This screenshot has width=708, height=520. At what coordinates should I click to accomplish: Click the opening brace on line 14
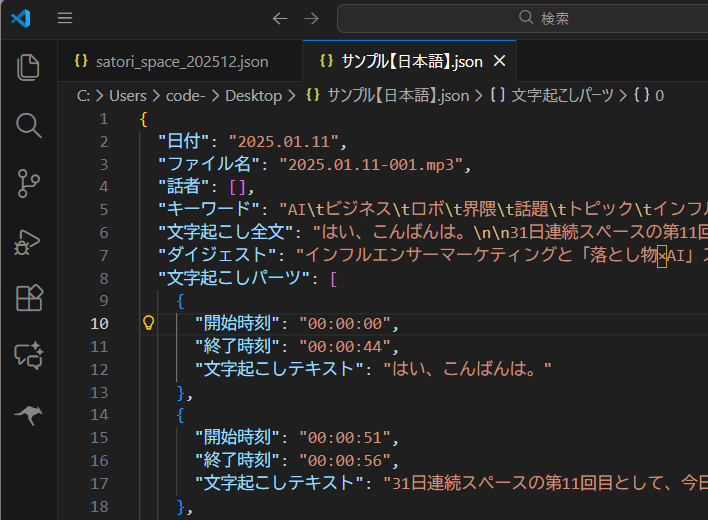(x=180, y=415)
